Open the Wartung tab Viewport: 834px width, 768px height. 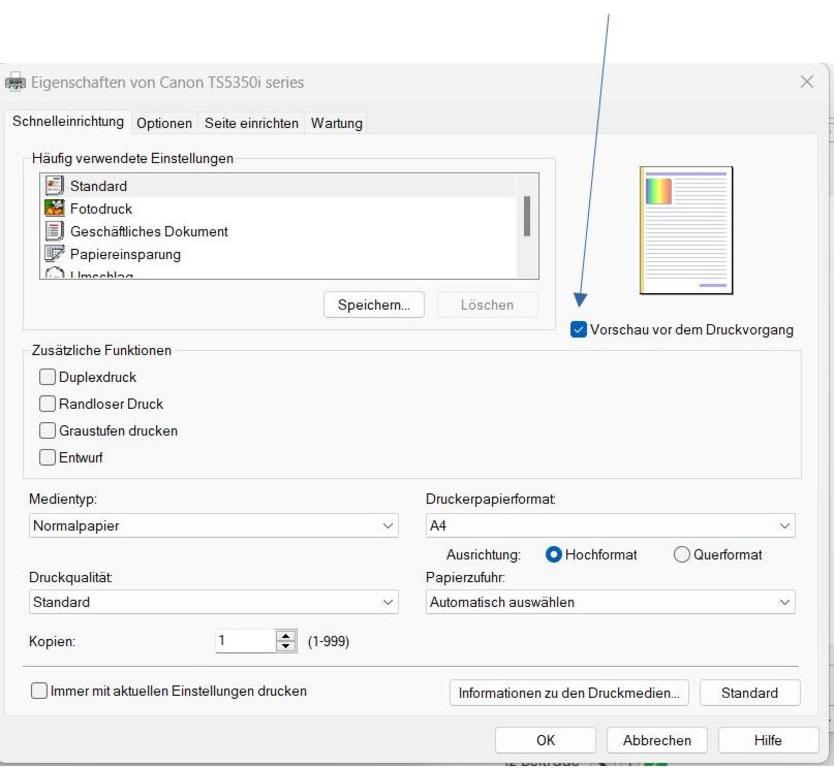coord(337,123)
